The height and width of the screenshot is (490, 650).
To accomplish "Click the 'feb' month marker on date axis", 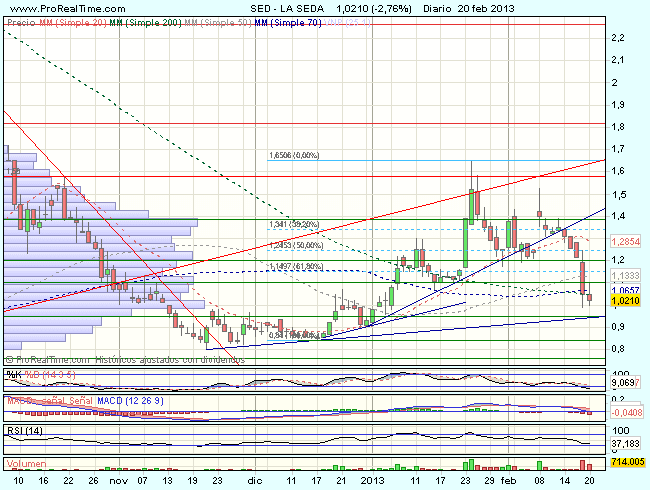I will (510, 481).
